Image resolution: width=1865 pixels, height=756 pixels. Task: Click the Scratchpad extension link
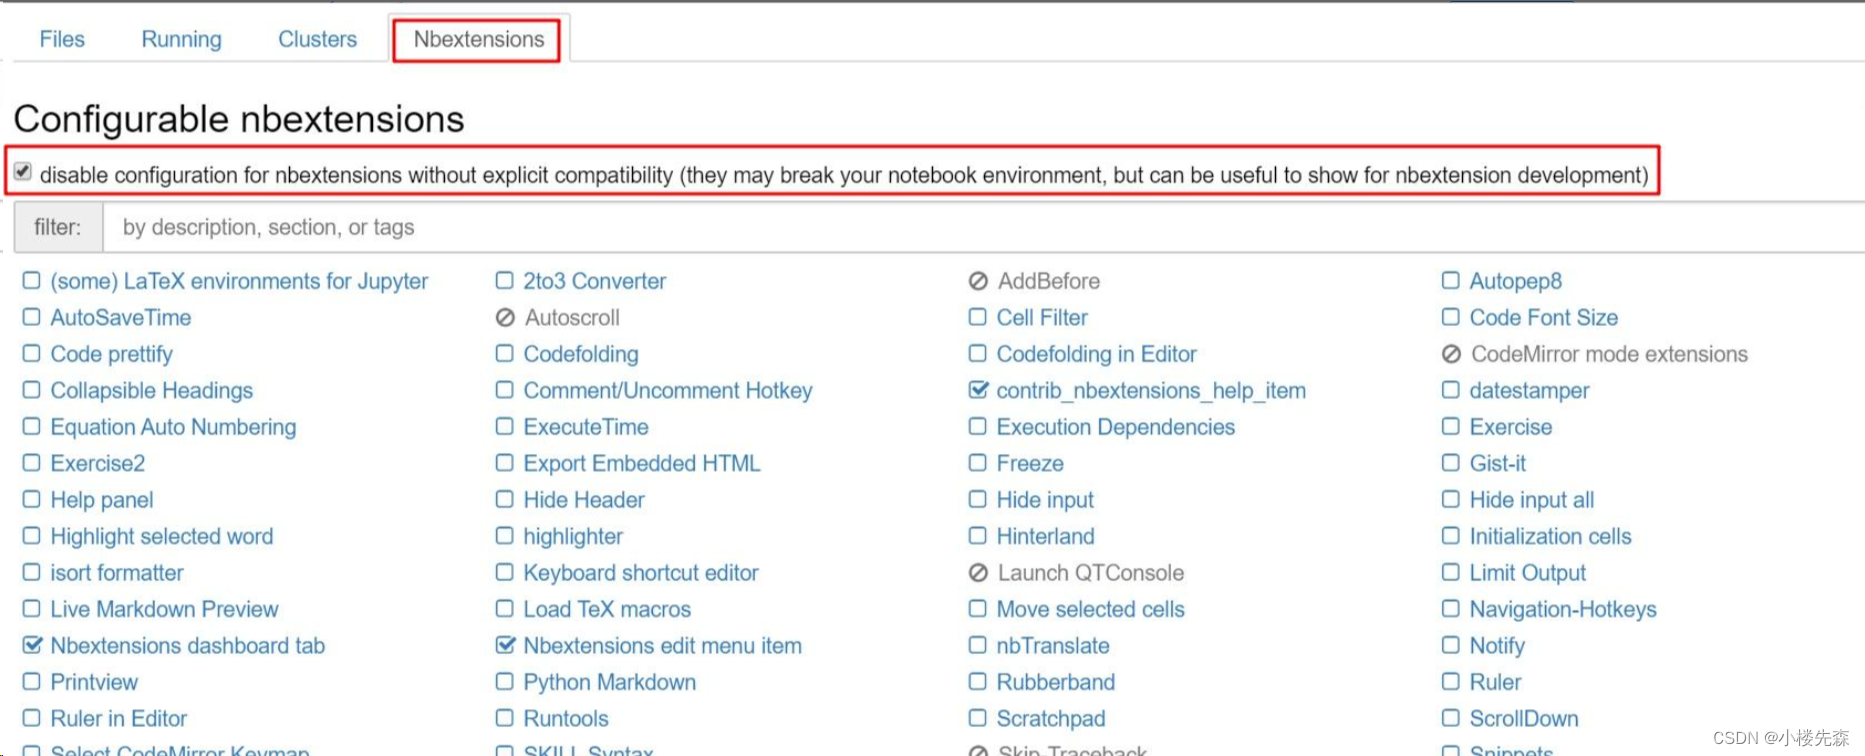[x=1050, y=718]
